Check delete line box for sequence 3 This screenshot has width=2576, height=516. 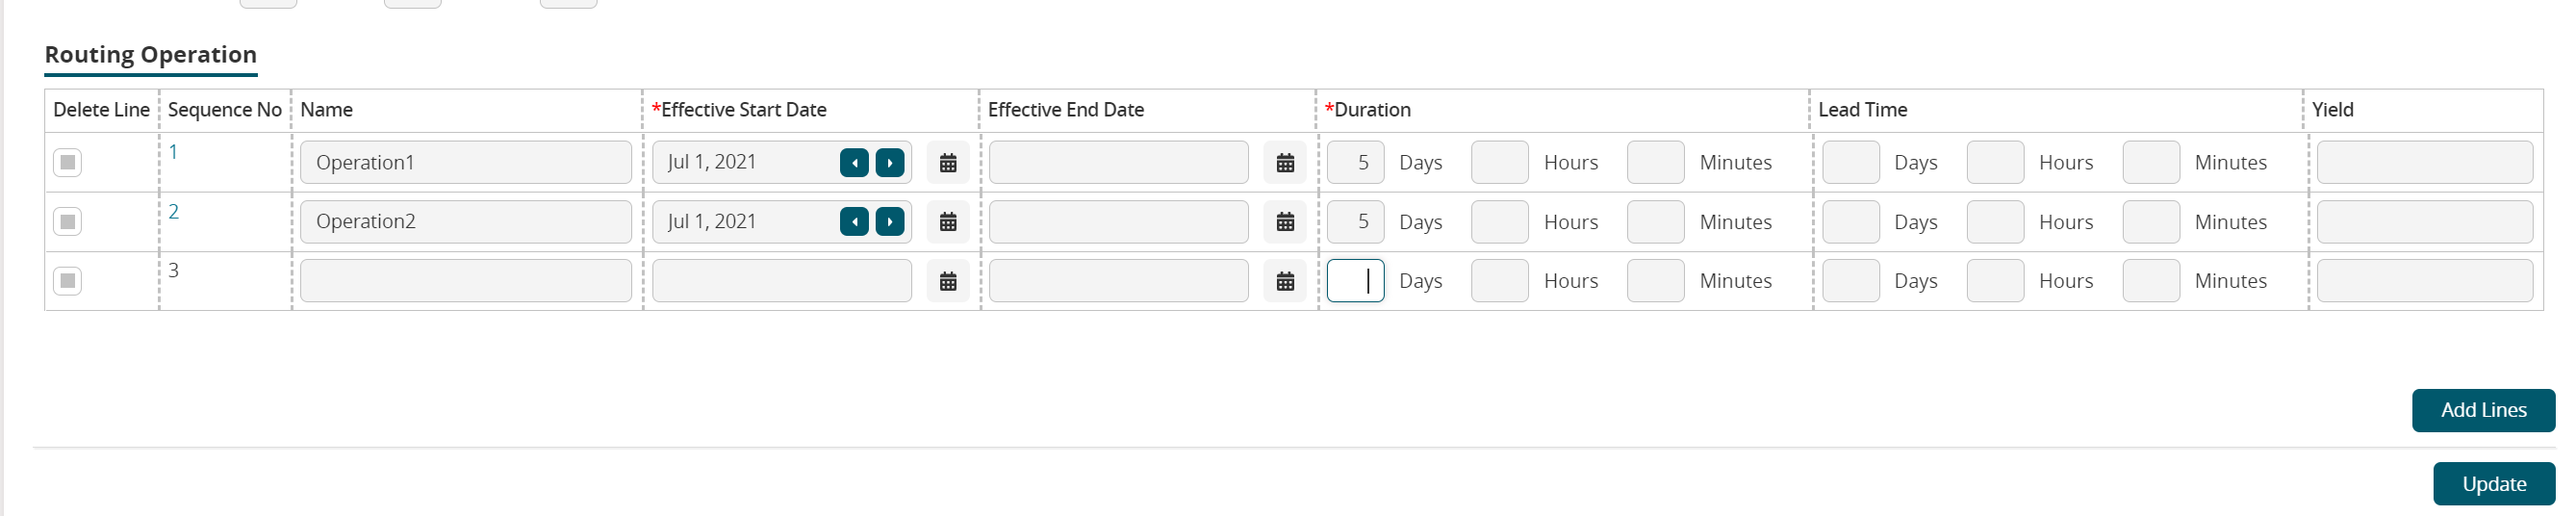pos(67,280)
